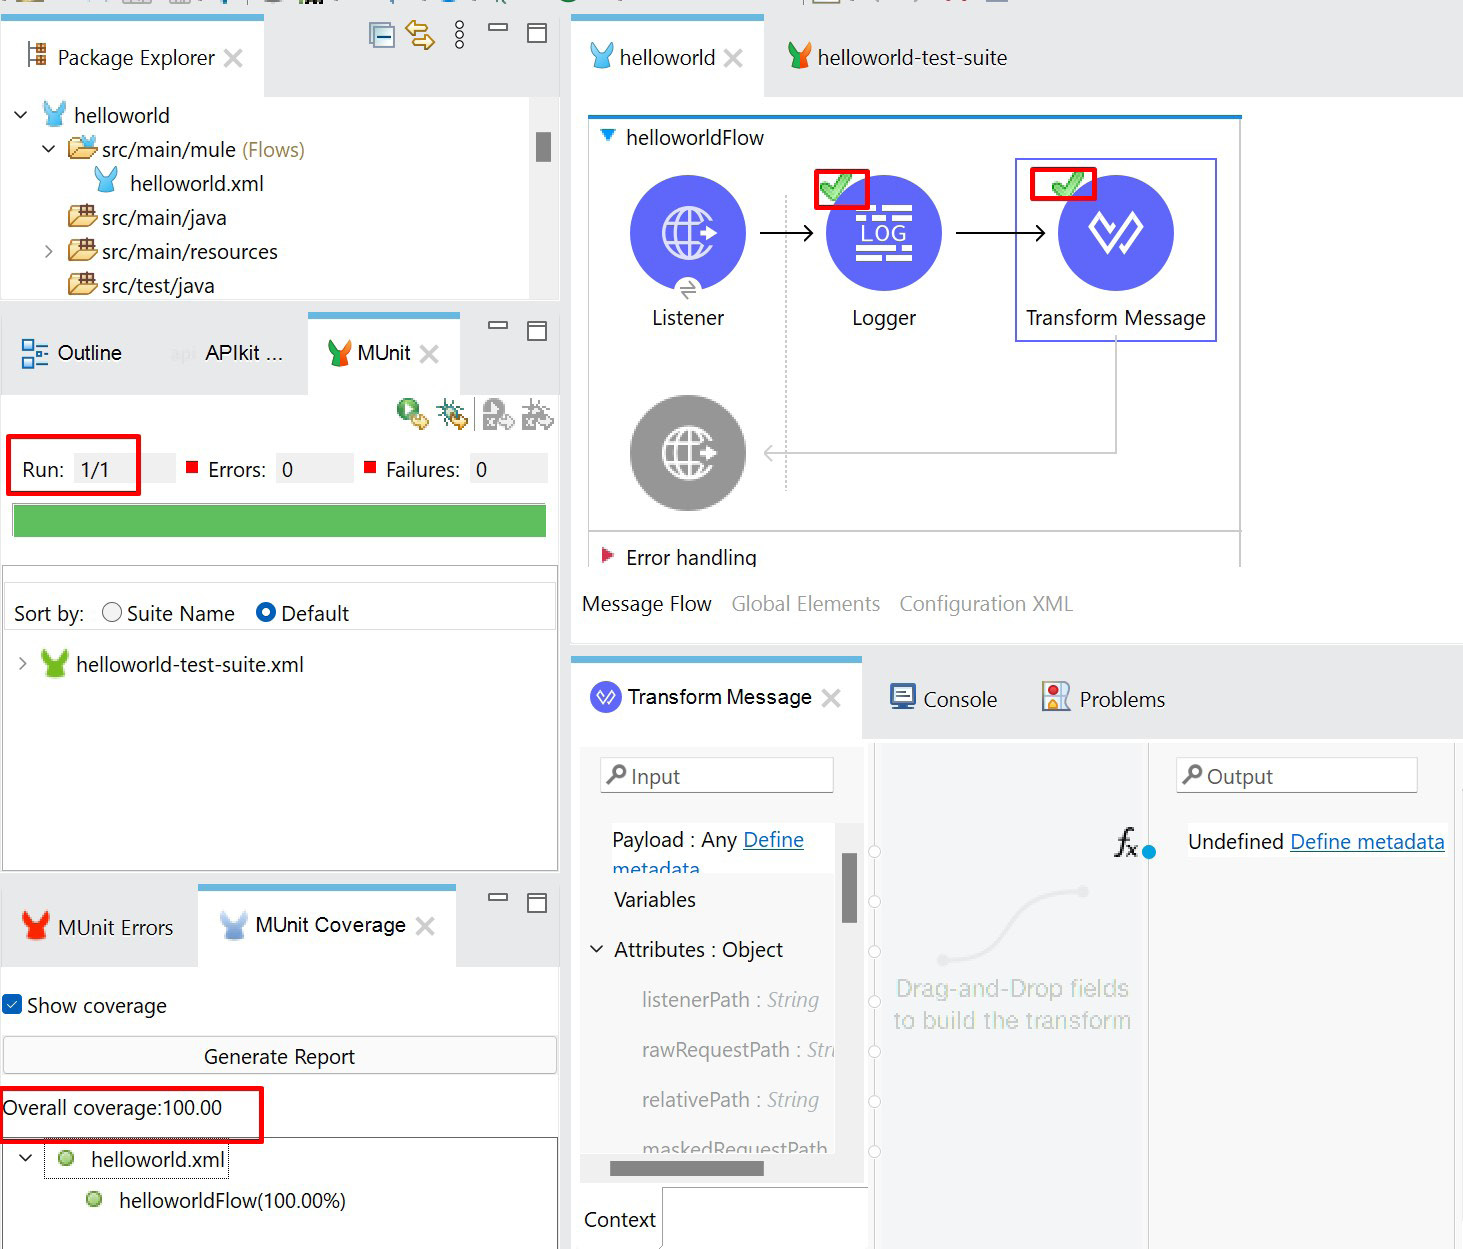The height and width of the screenshot is (1249, 1463).
Task: Click the src/main/java folder icon
Action: [82, 216]
